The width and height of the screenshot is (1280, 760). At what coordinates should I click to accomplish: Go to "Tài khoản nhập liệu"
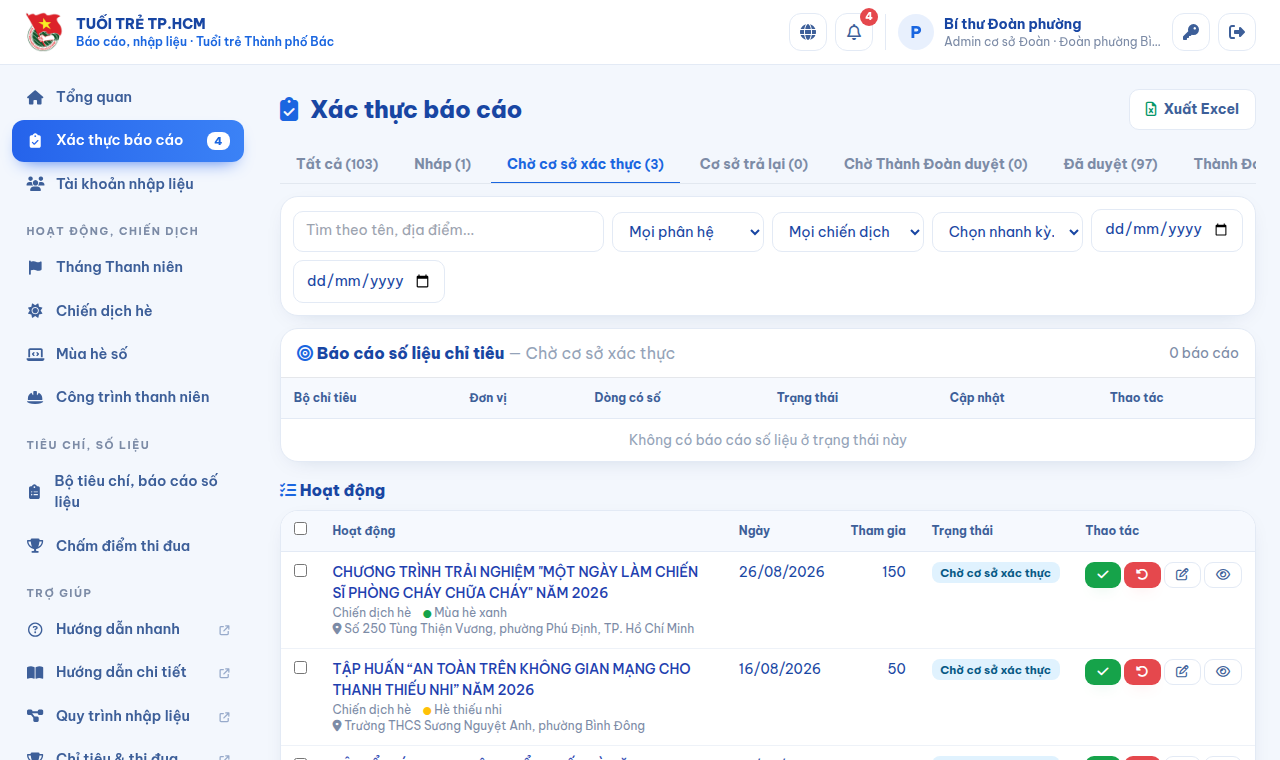click(x=128, y=184)
